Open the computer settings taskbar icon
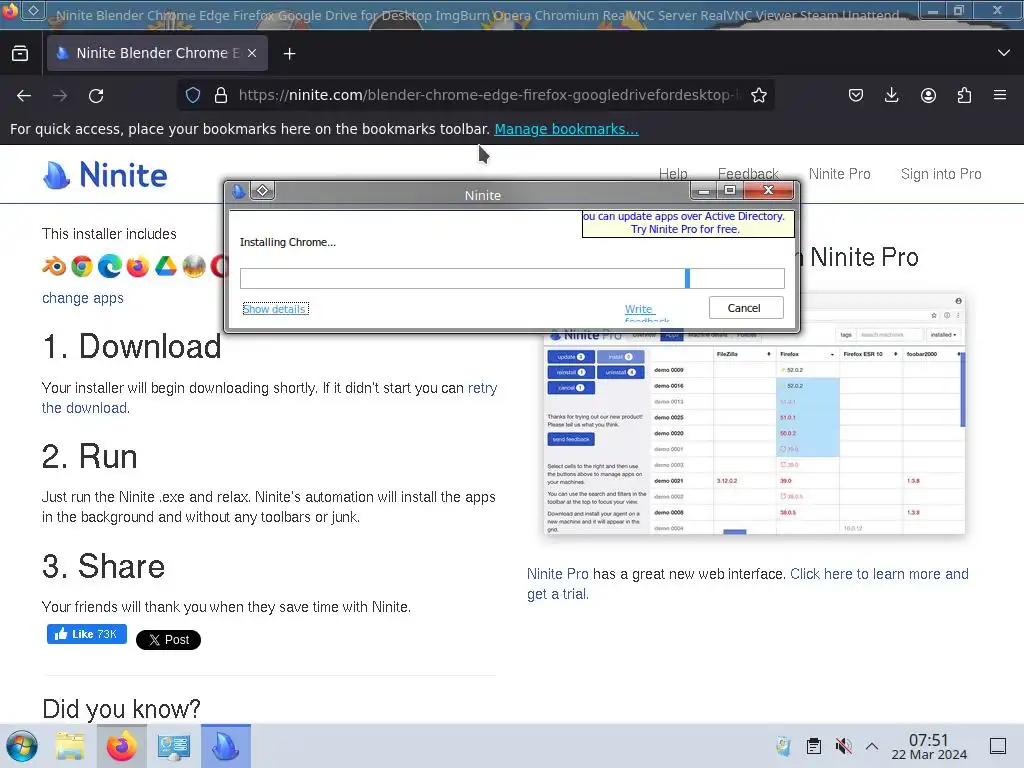 [x=173, y=746]
